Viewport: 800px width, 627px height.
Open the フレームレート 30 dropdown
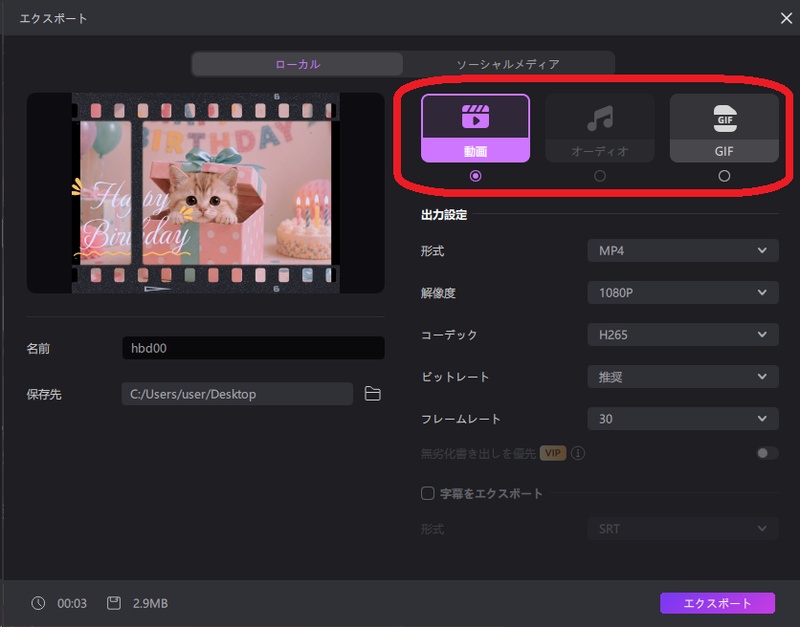coord(683,419)
